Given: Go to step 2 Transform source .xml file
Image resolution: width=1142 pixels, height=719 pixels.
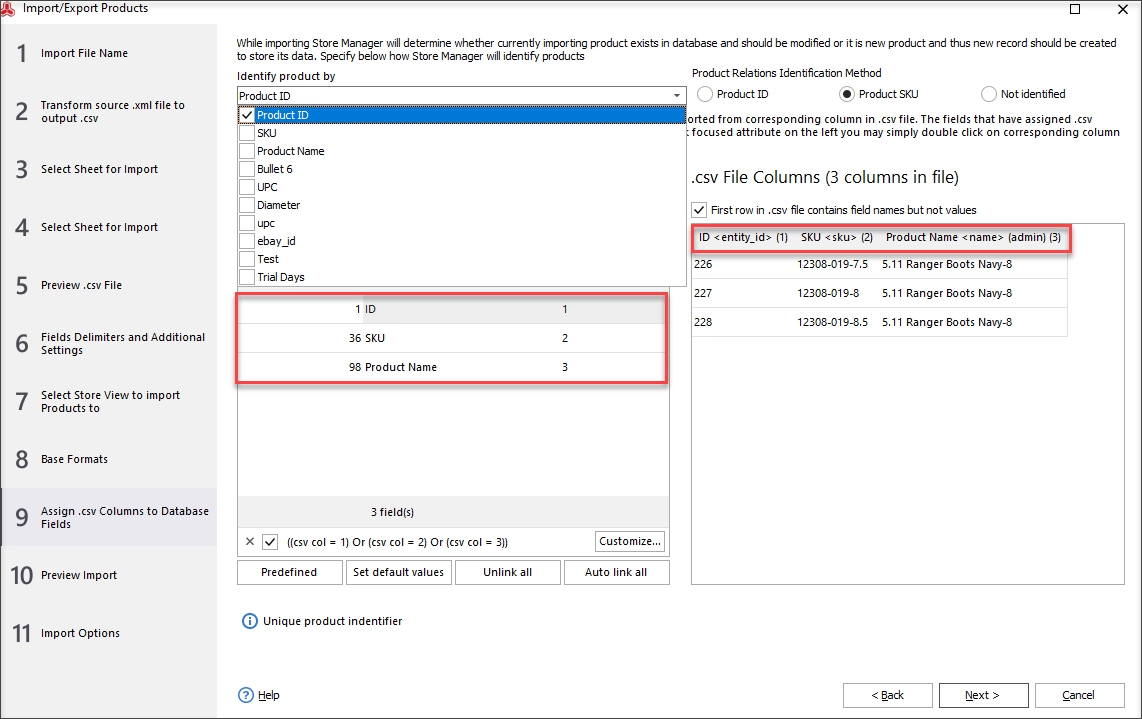Looking at the screenshot, I should click(109, 111).
